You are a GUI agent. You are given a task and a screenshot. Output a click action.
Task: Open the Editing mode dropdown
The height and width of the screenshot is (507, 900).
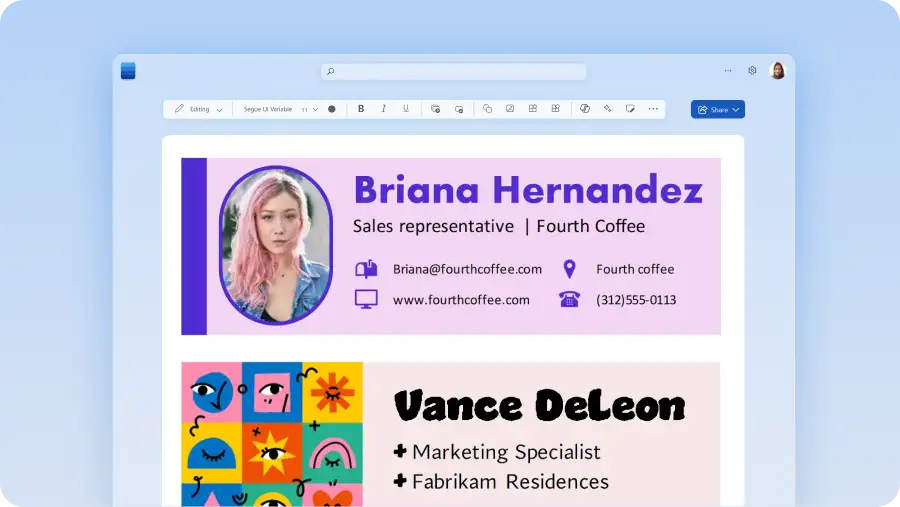point(199,109)
